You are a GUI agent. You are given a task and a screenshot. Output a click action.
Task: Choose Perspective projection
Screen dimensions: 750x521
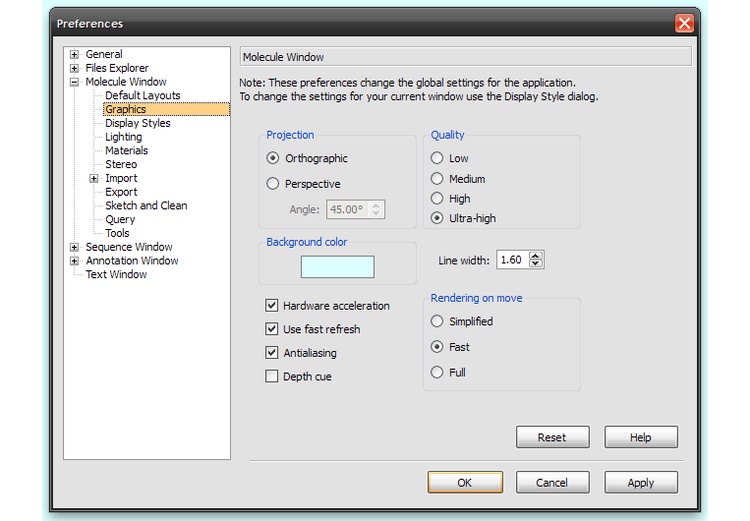[273, 184]
